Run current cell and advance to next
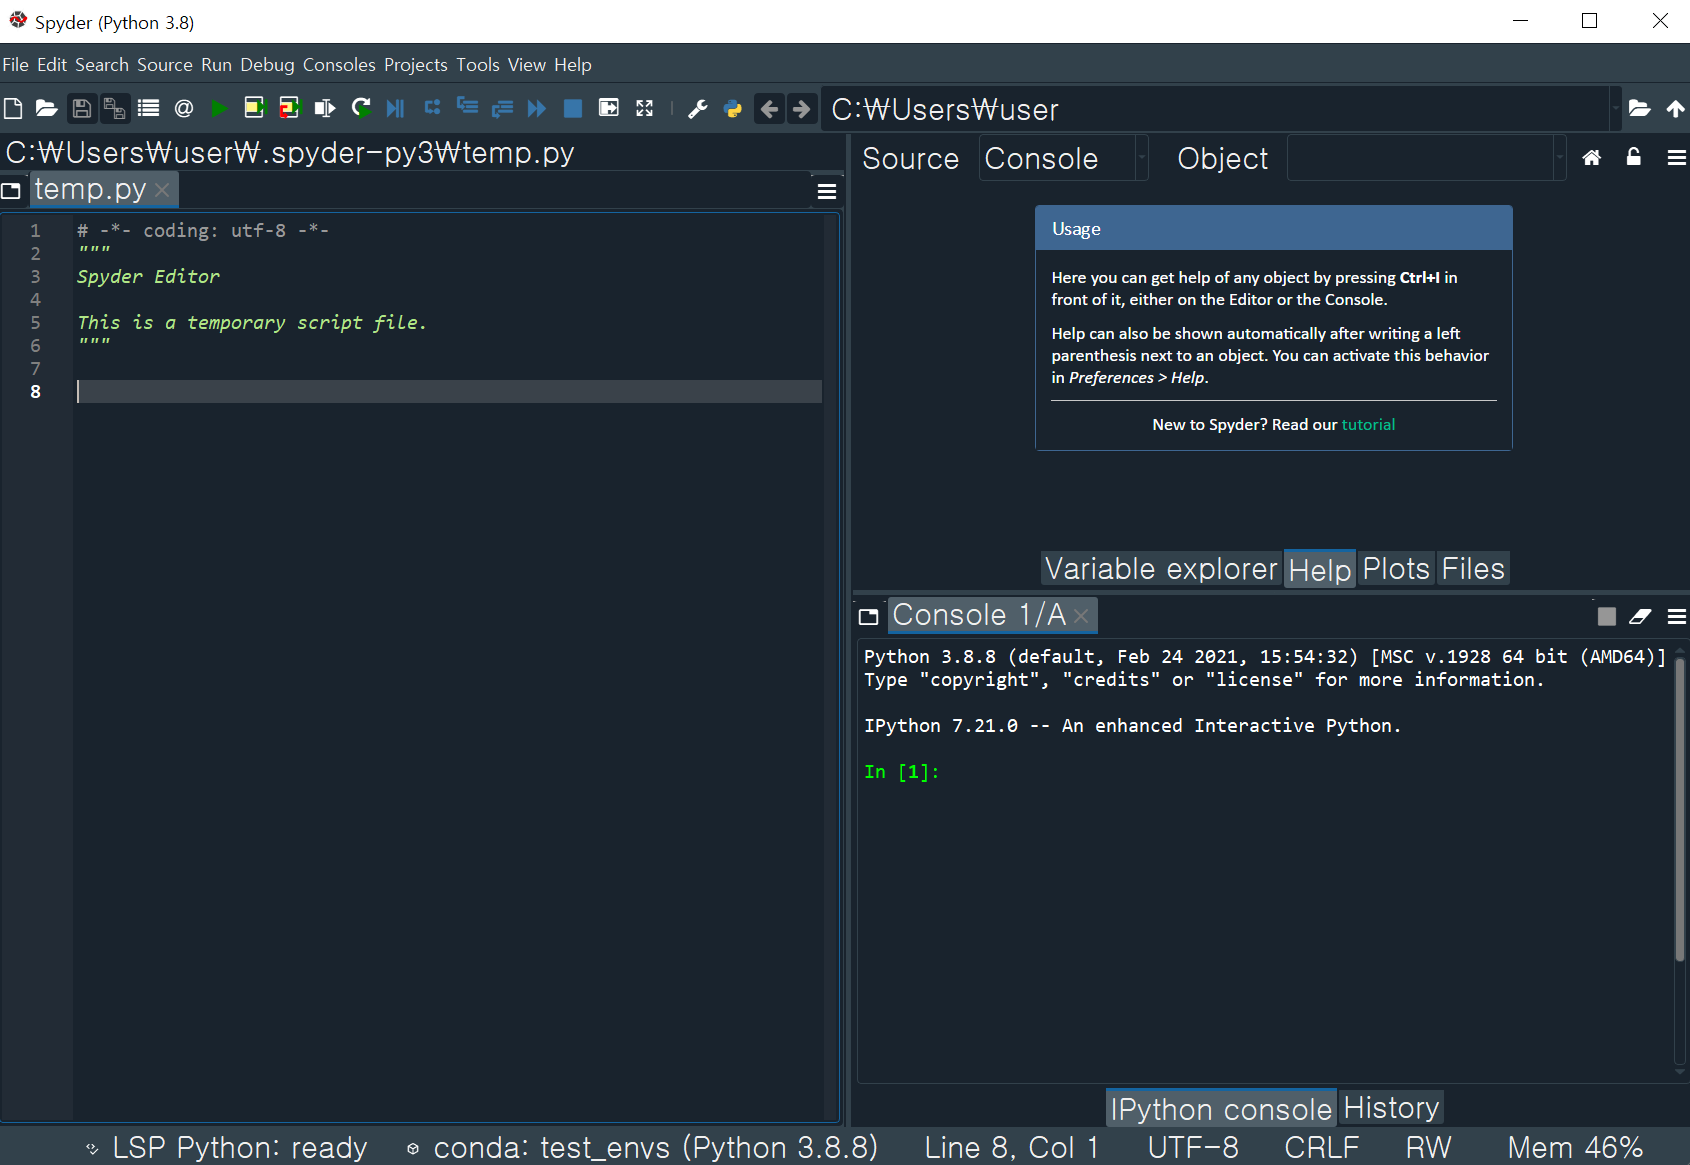 point(289,108)
